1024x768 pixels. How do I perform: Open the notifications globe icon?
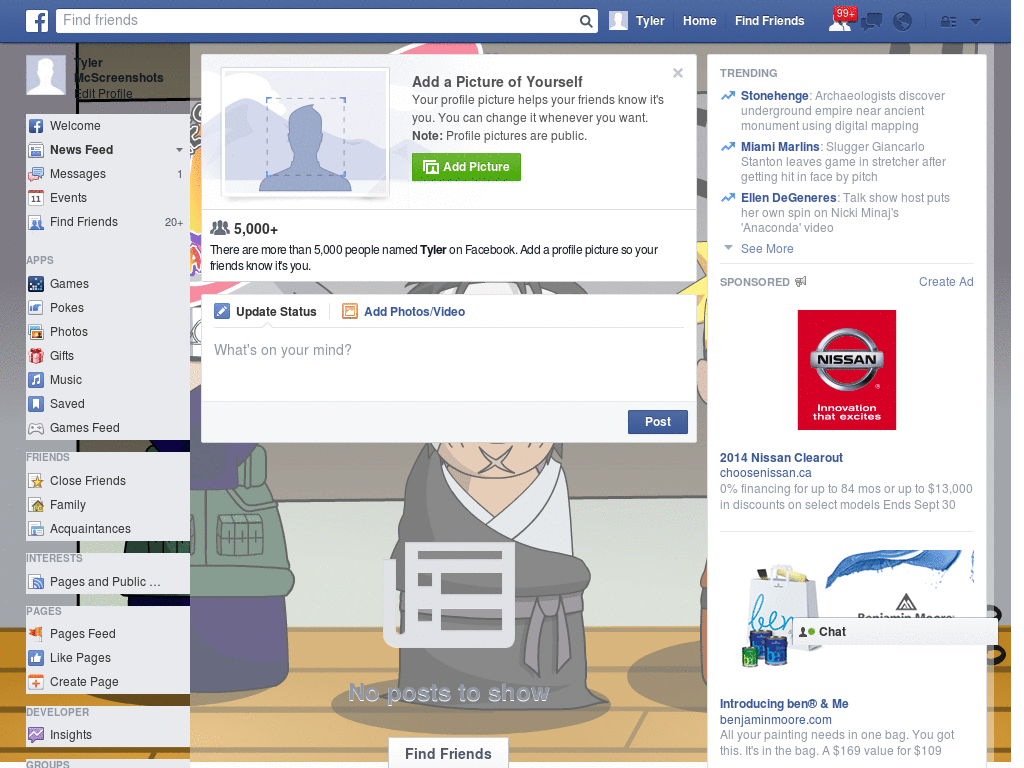(x=903, y=22)
